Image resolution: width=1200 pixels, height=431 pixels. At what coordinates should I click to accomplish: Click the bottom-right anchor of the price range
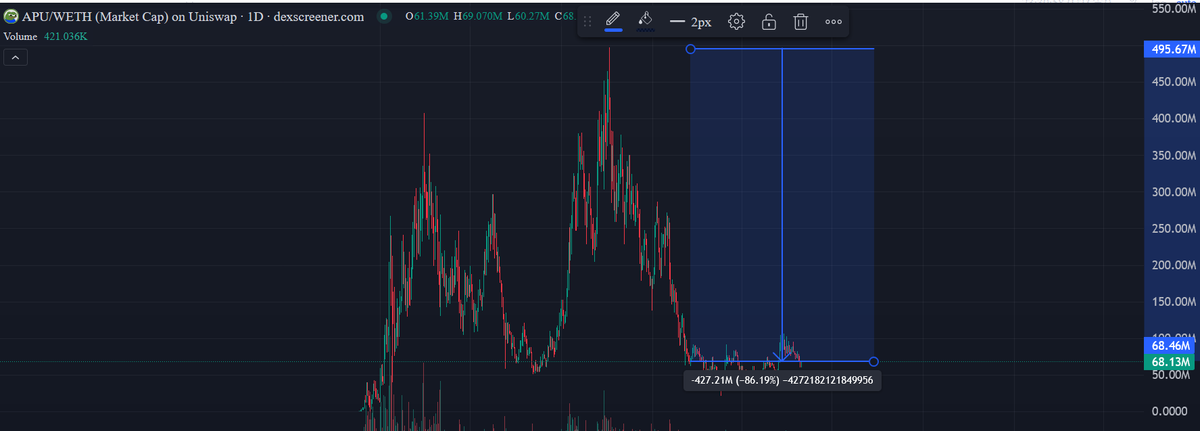tap(874, 361)
